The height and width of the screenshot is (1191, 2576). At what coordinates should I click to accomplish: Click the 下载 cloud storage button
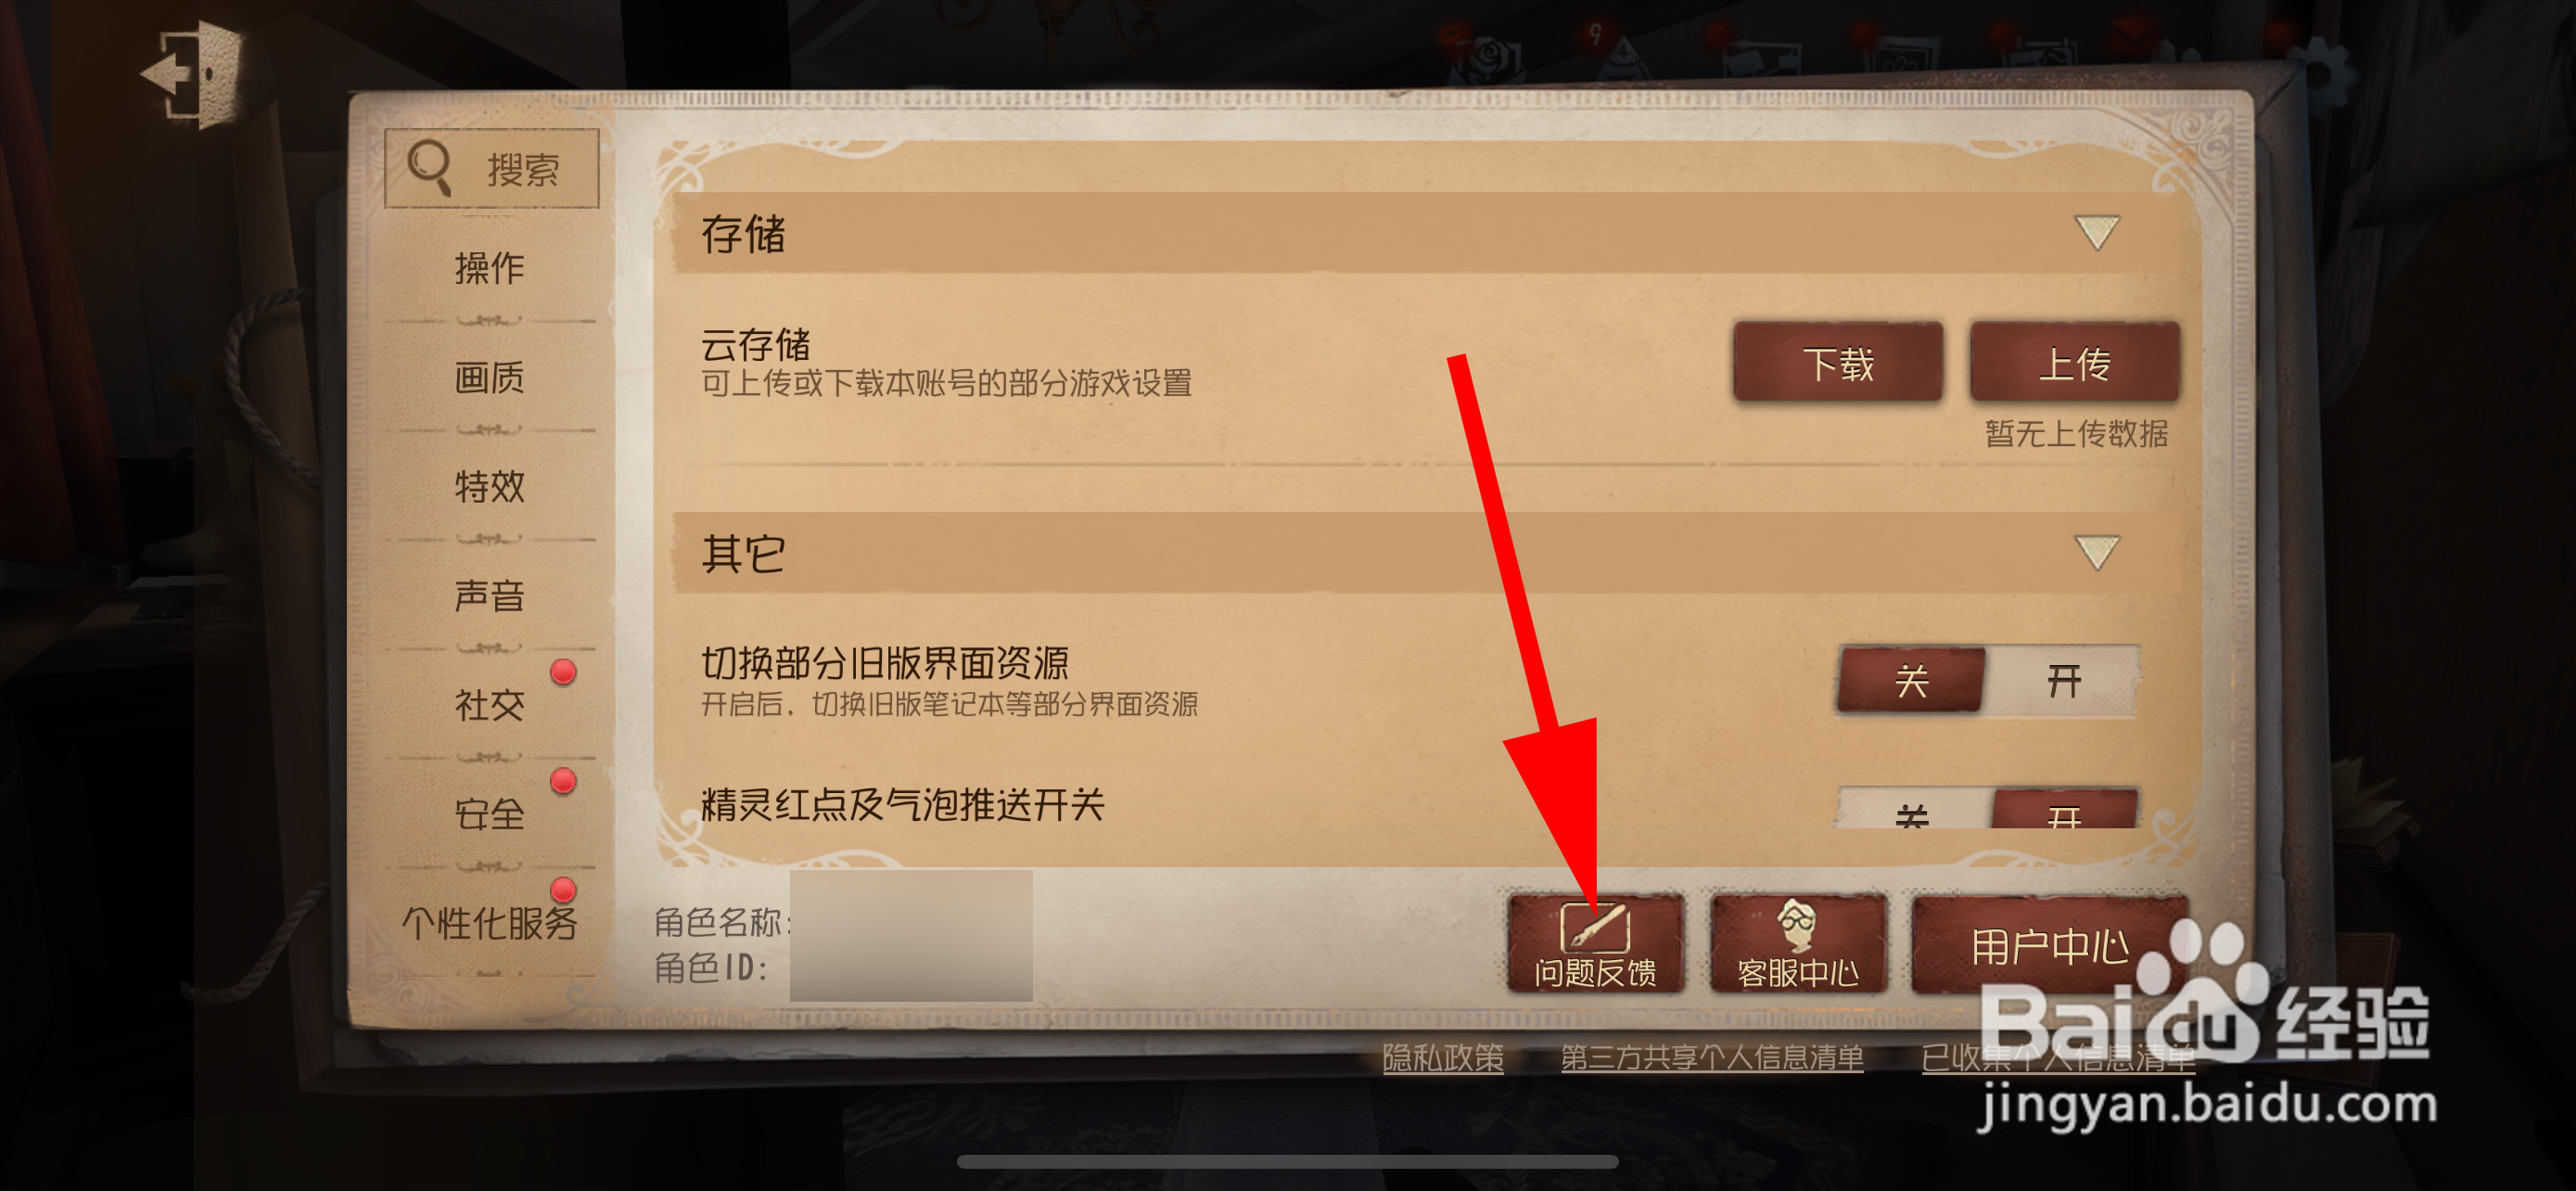click(1838, 363)
